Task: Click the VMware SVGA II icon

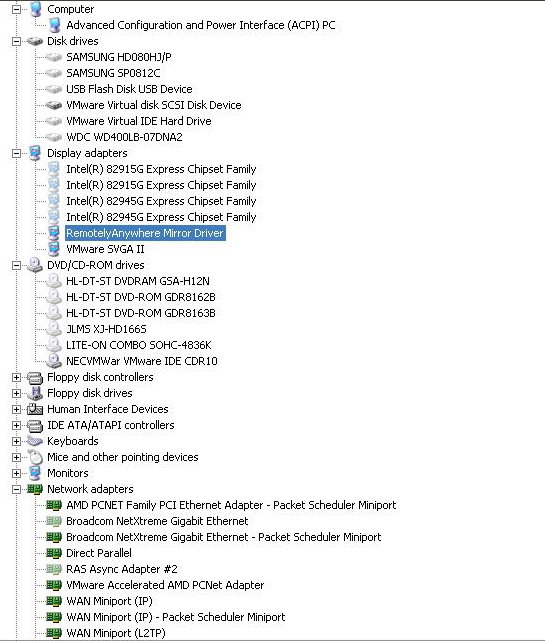Action: [54, 249]
